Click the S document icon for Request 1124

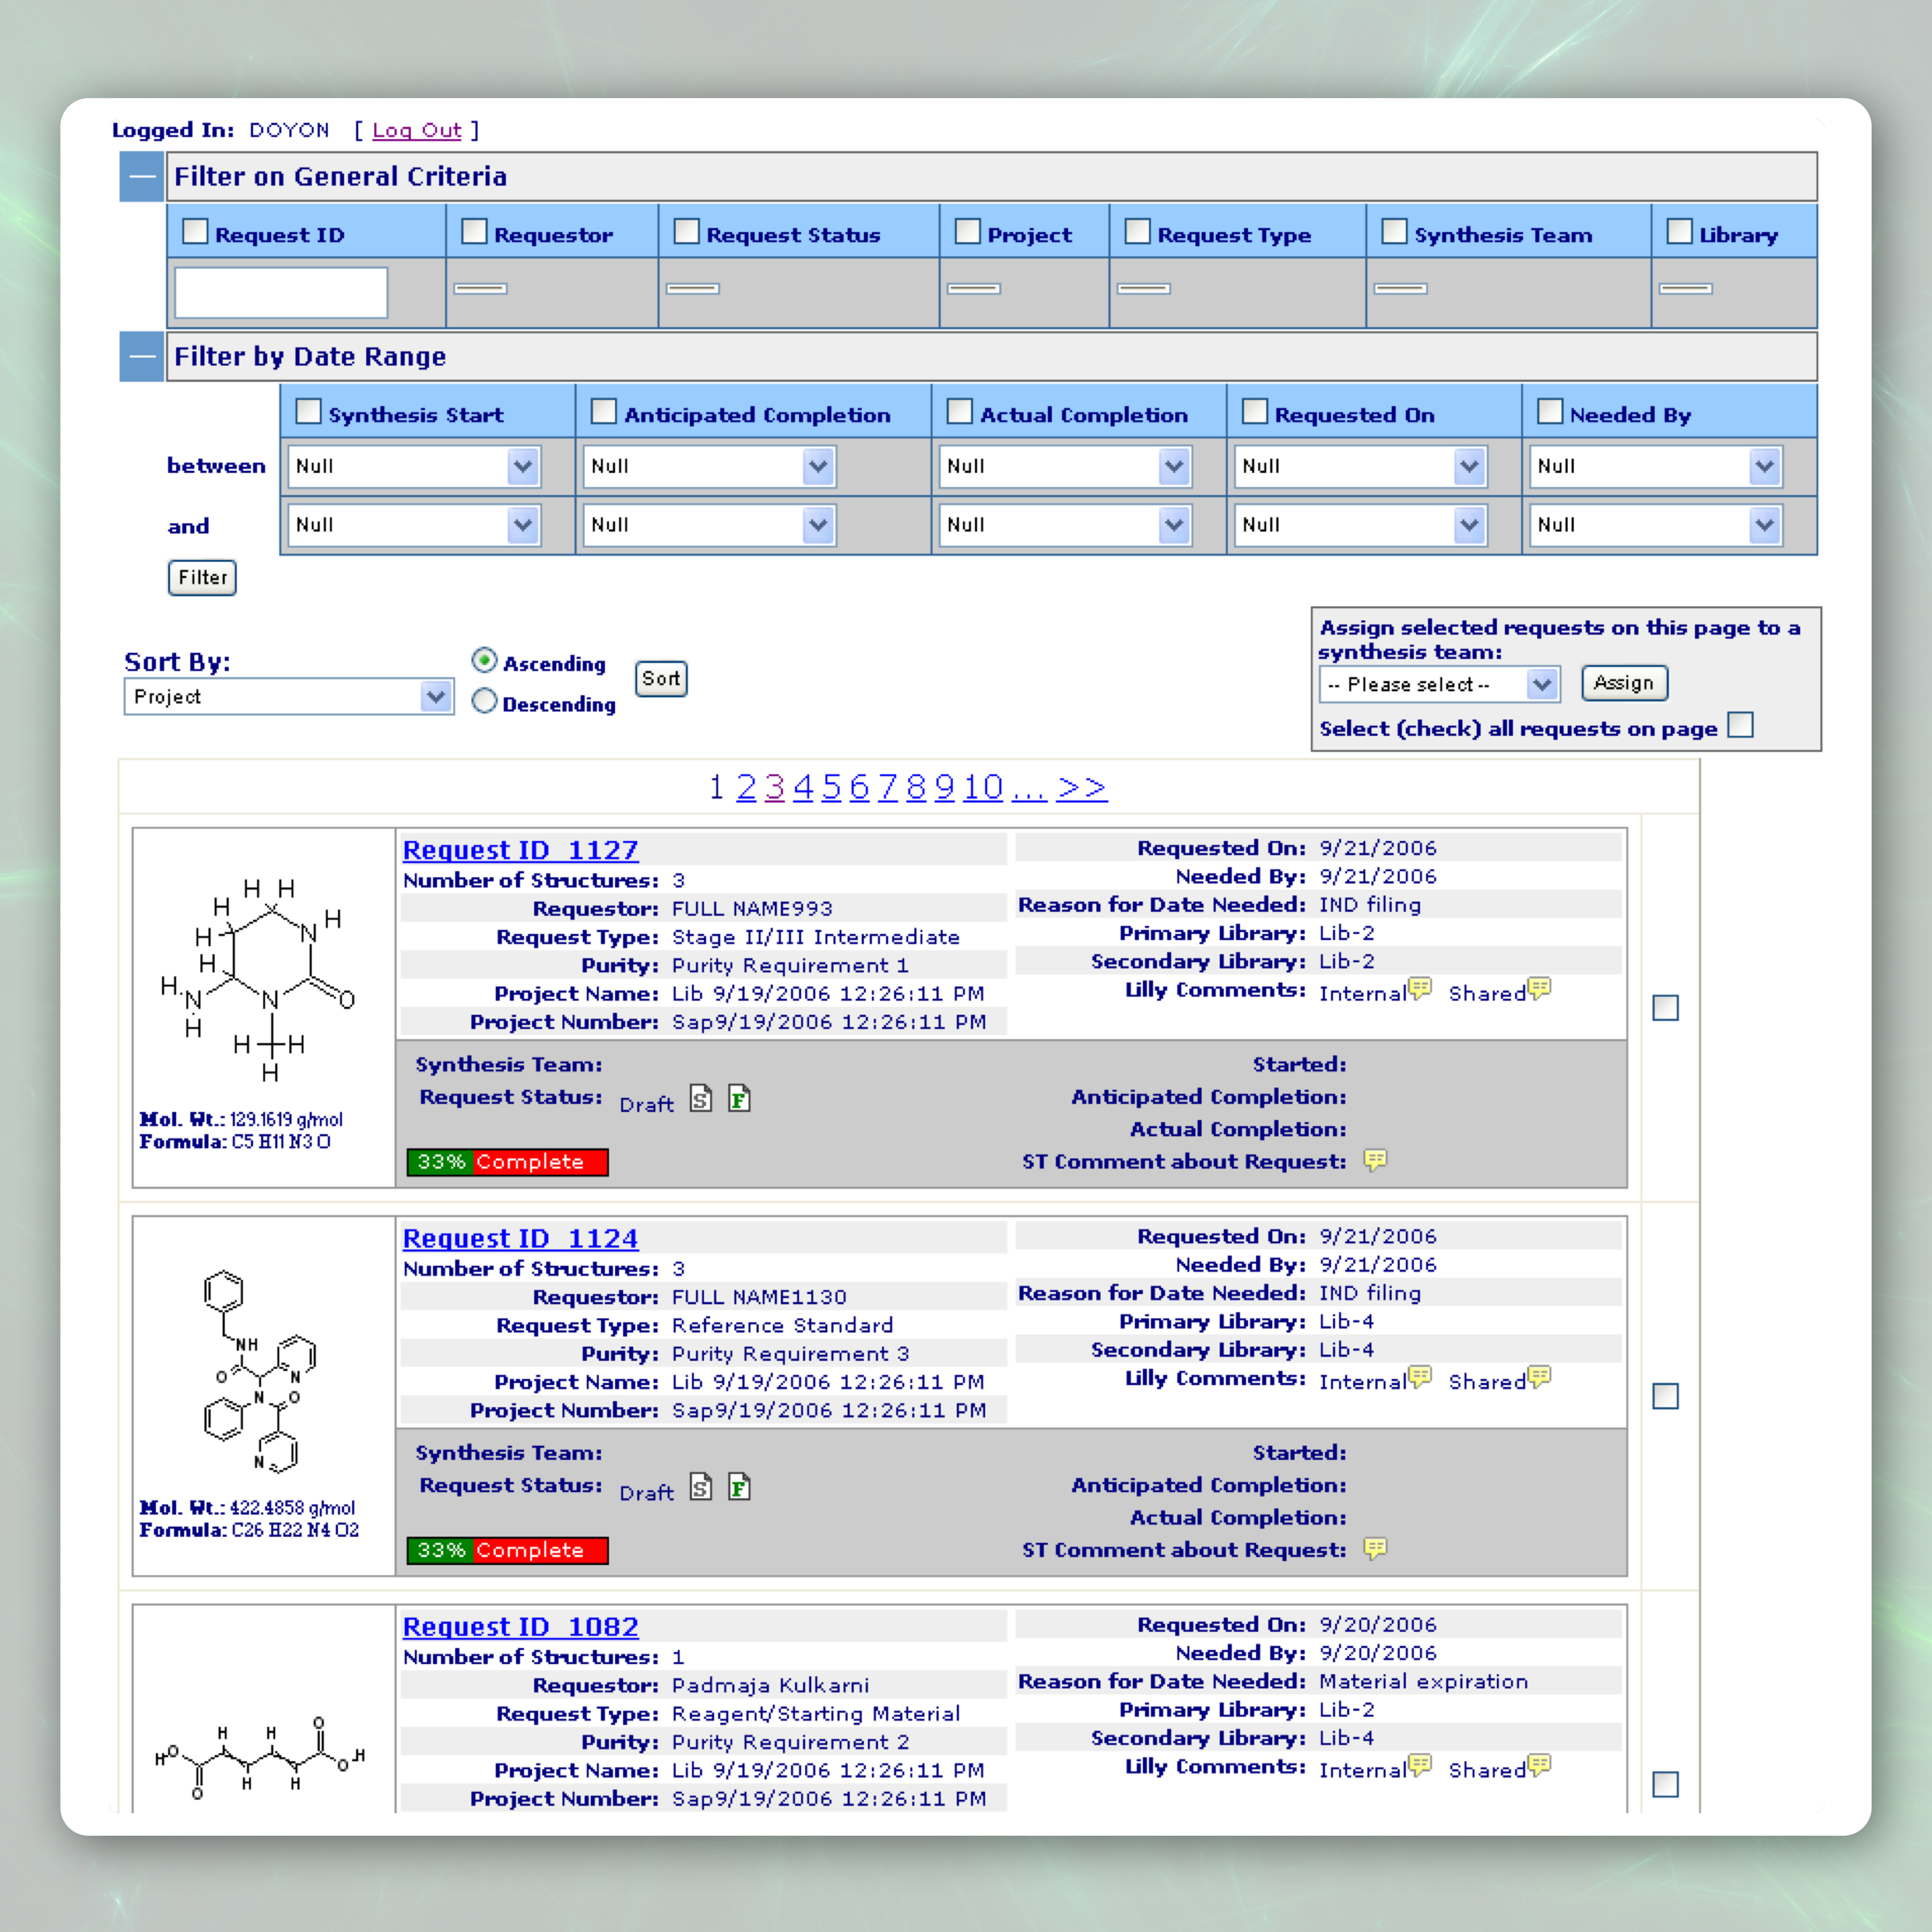click(x=701, y=1487)
